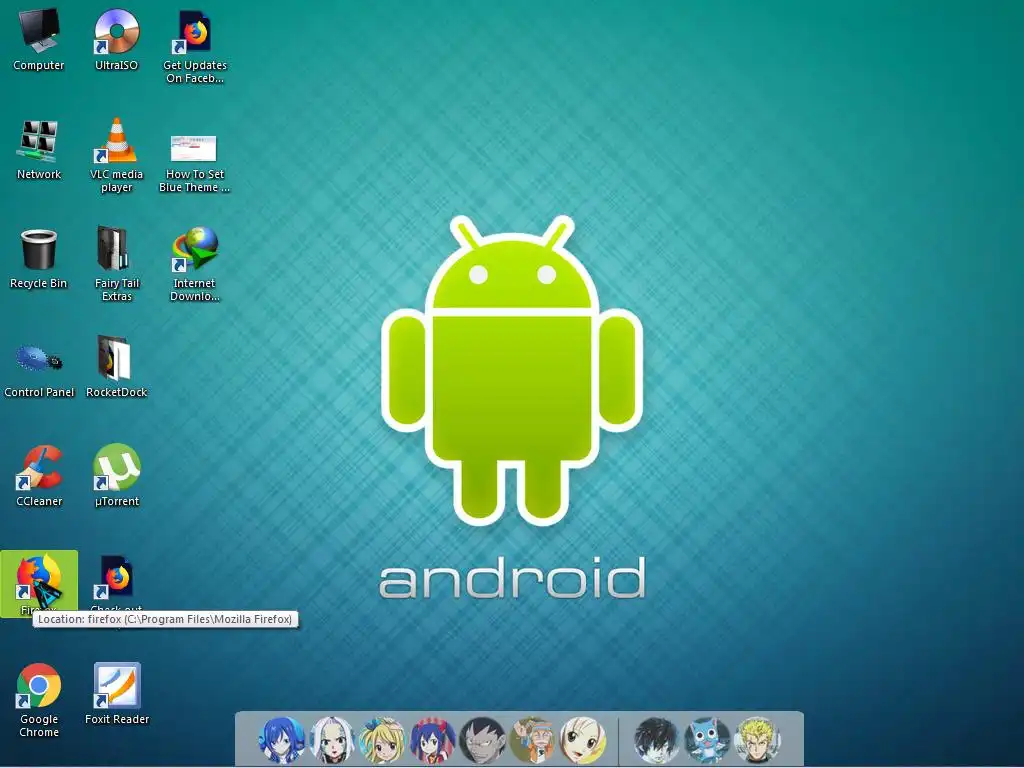Viewport: 1024px width, 768px height.
Task: Click smiling girl on yellow background dock icon
Action: coord(583,741)
